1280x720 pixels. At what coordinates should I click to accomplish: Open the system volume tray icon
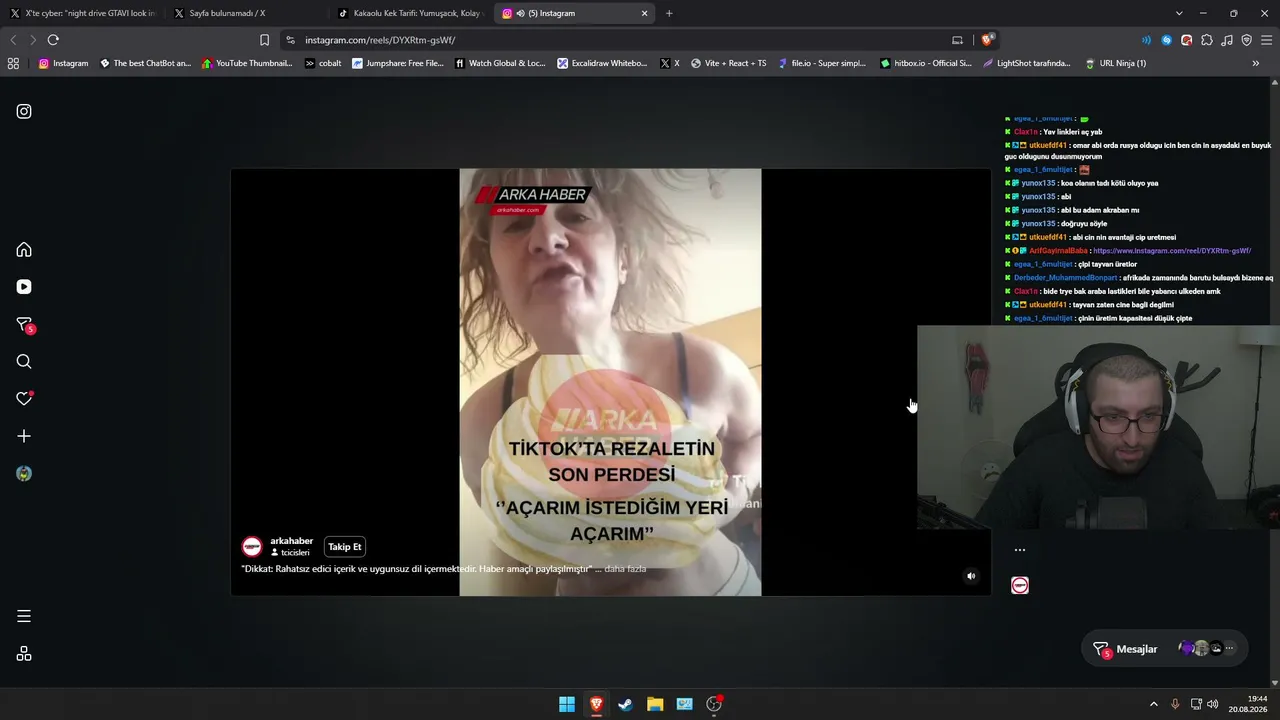(1212, 704)
